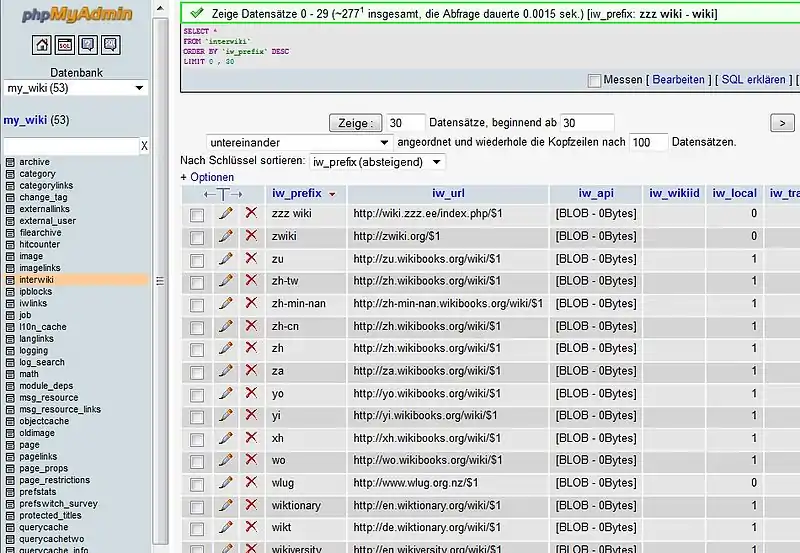Image resolution: width=800 pixels, height=553 pixels.
Task: Delete the zwiki row
Action: click(x=251, y=235)
